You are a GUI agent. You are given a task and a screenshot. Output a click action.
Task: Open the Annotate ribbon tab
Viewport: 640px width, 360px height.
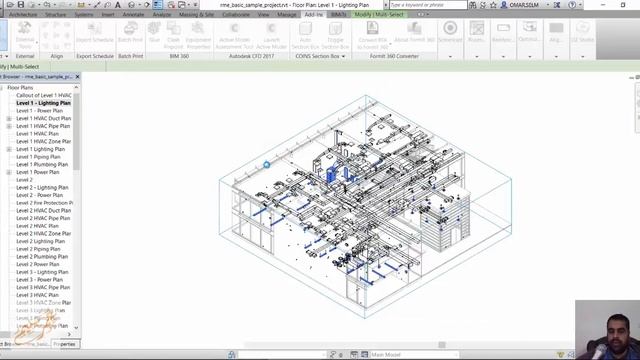[133, 14]
